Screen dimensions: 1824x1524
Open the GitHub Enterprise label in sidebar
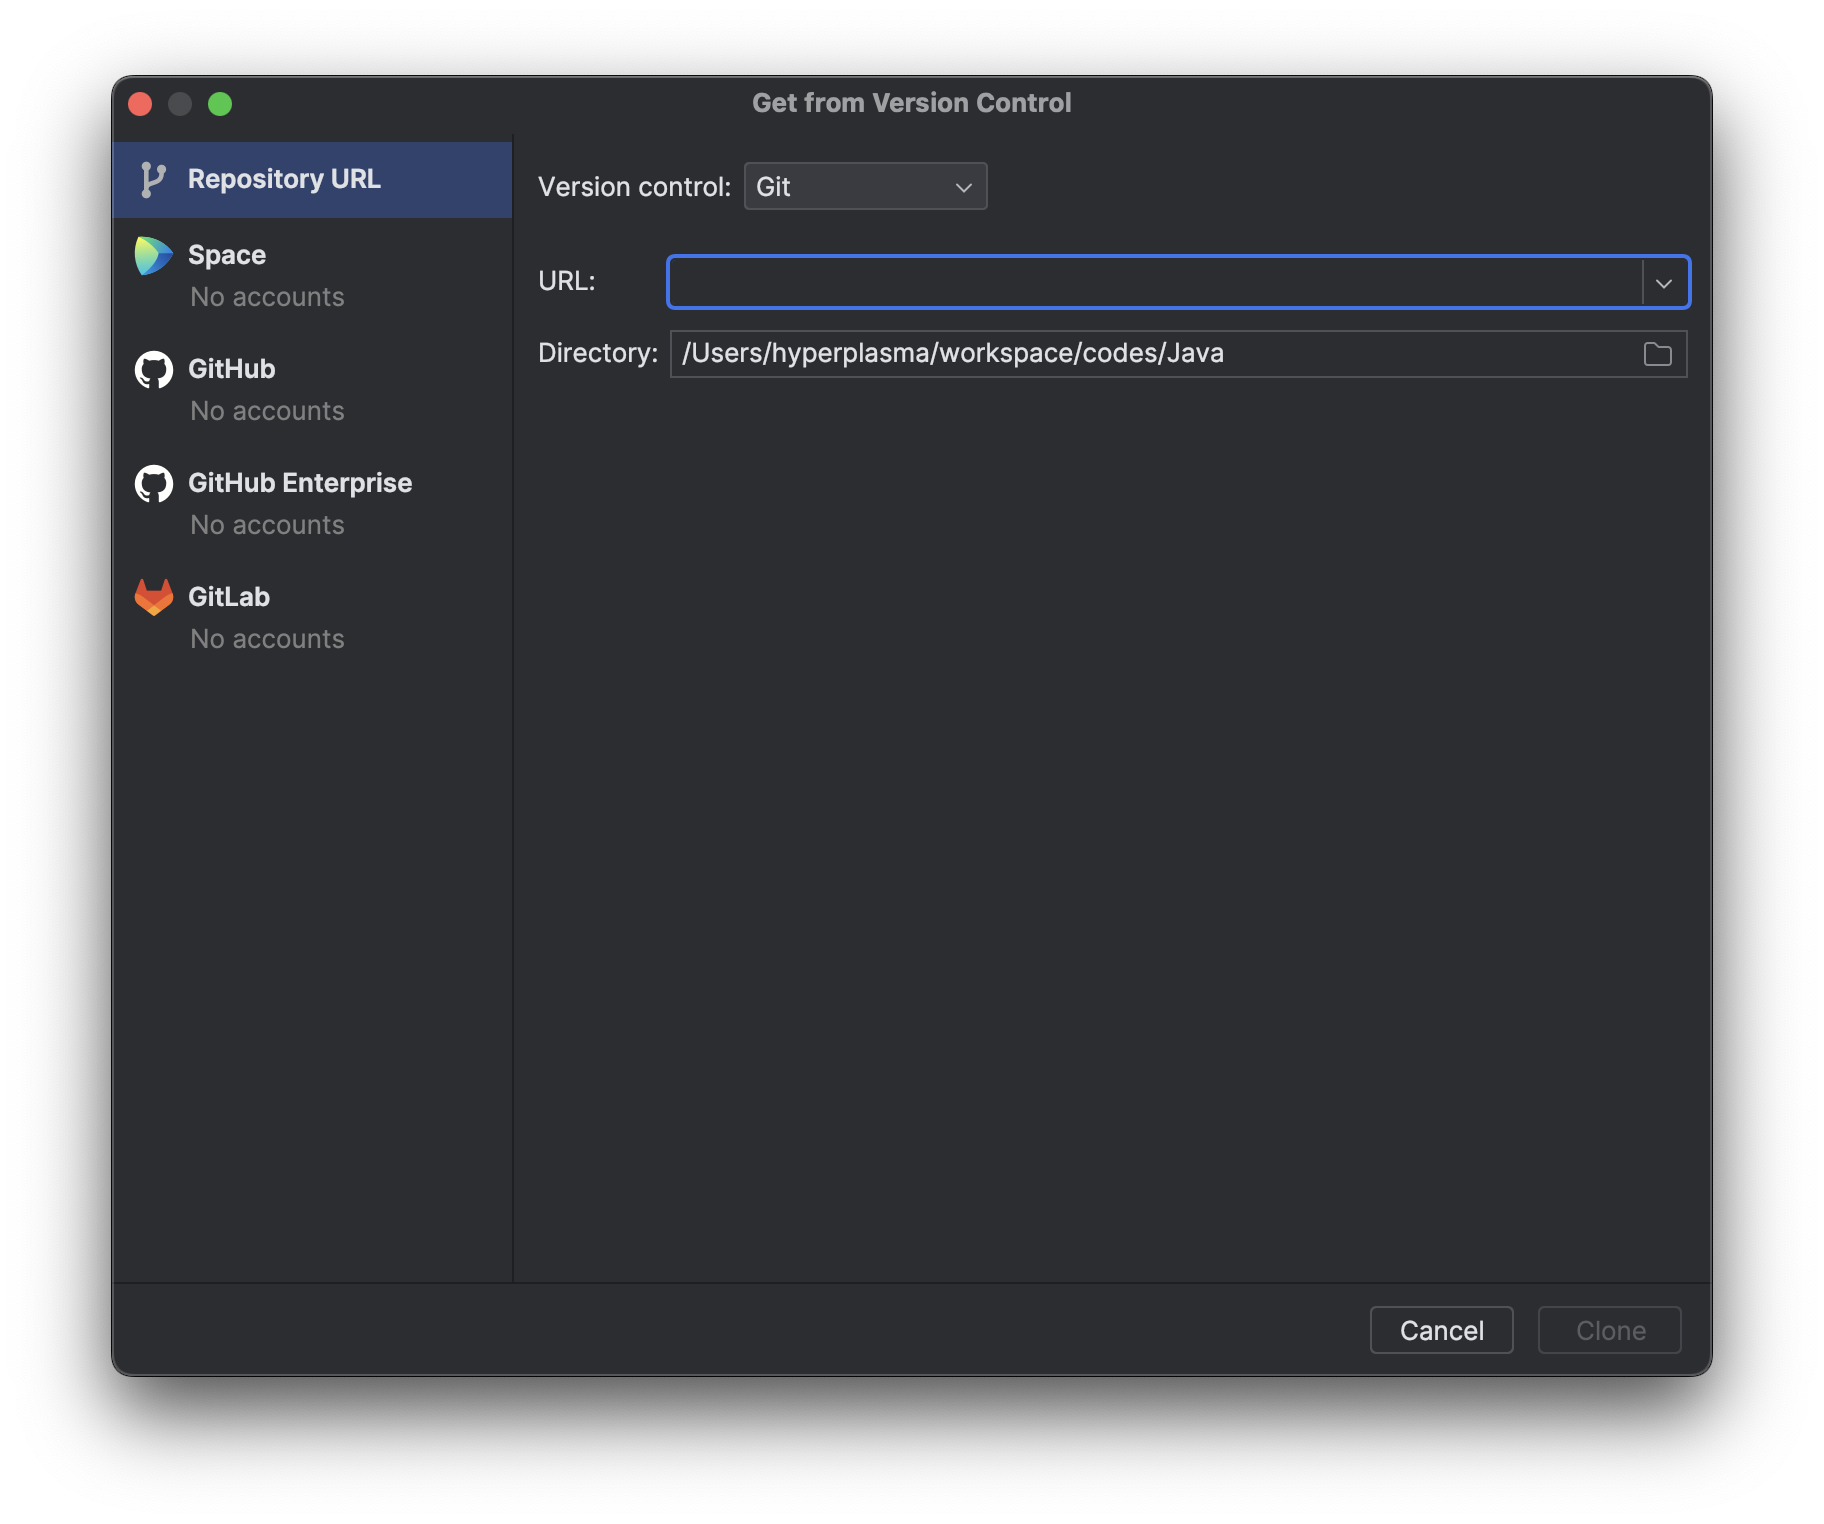tap(300, 483)
